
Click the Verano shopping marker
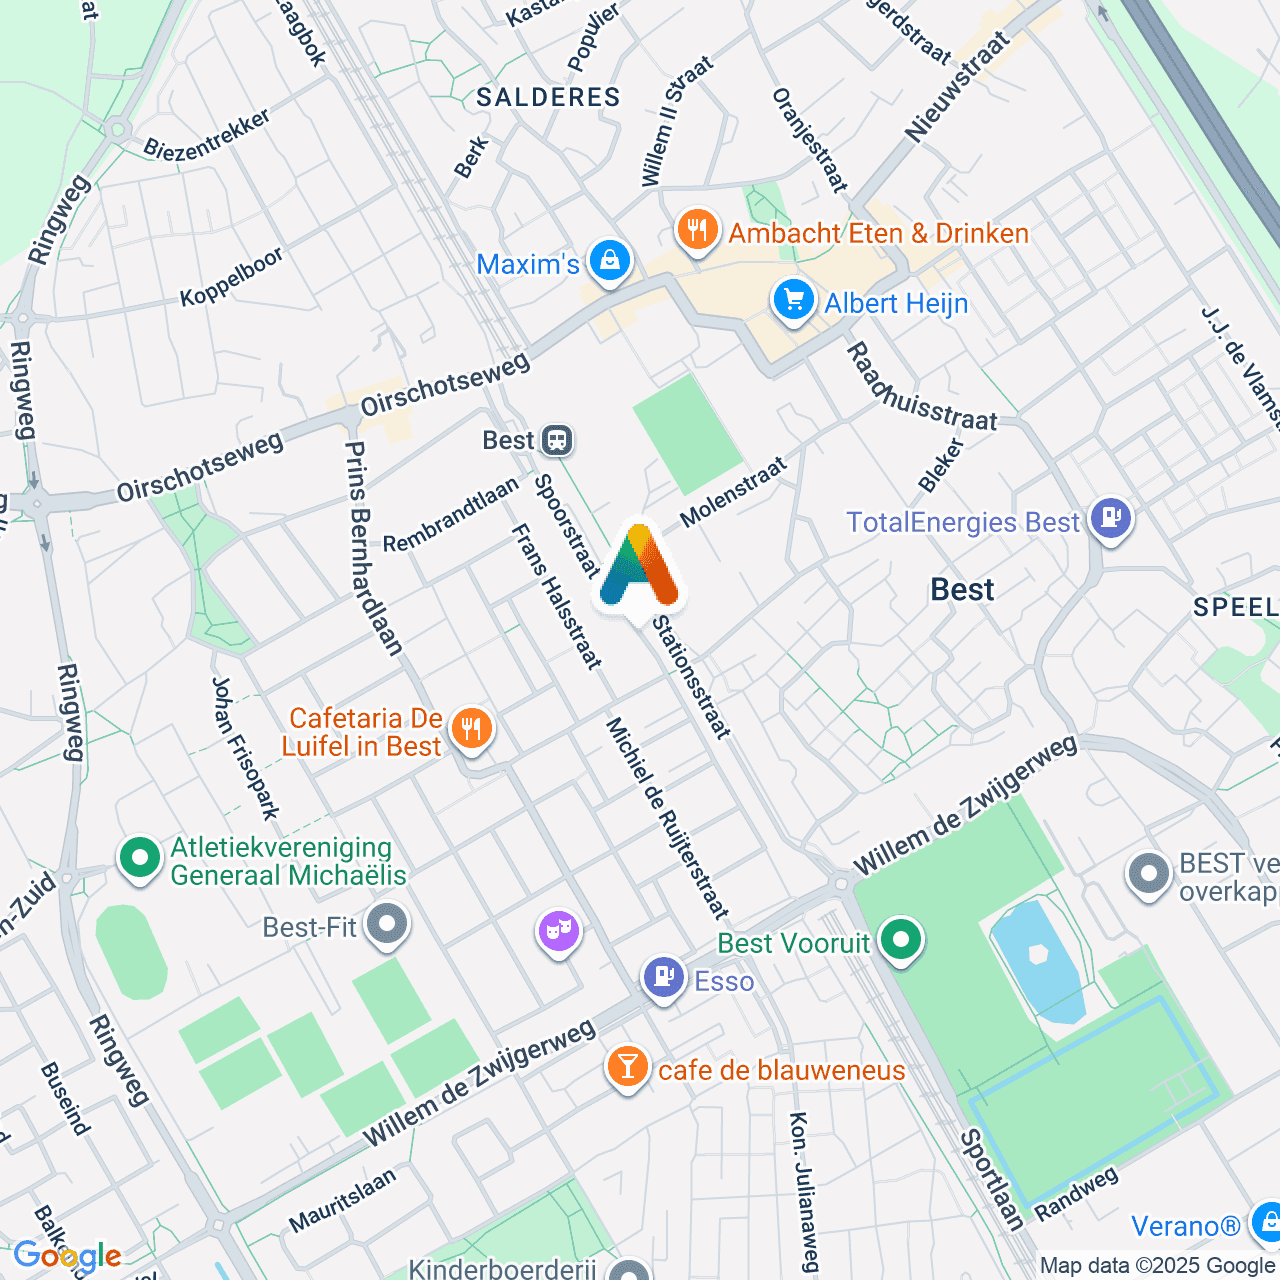1266,1224
